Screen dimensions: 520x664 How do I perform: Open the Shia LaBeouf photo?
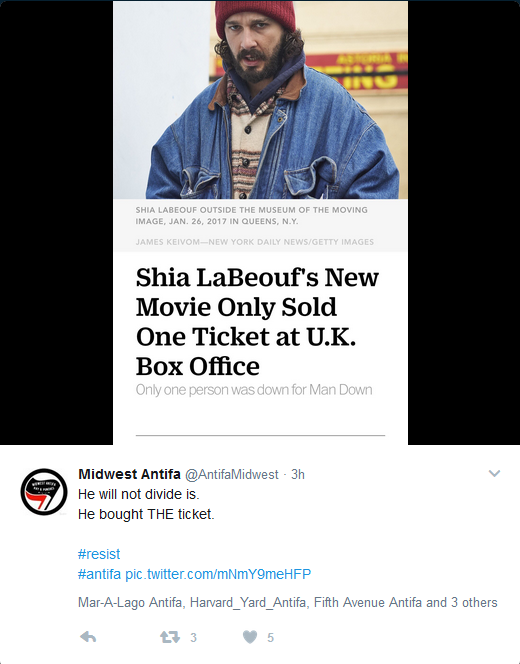(x=260, y=100)
